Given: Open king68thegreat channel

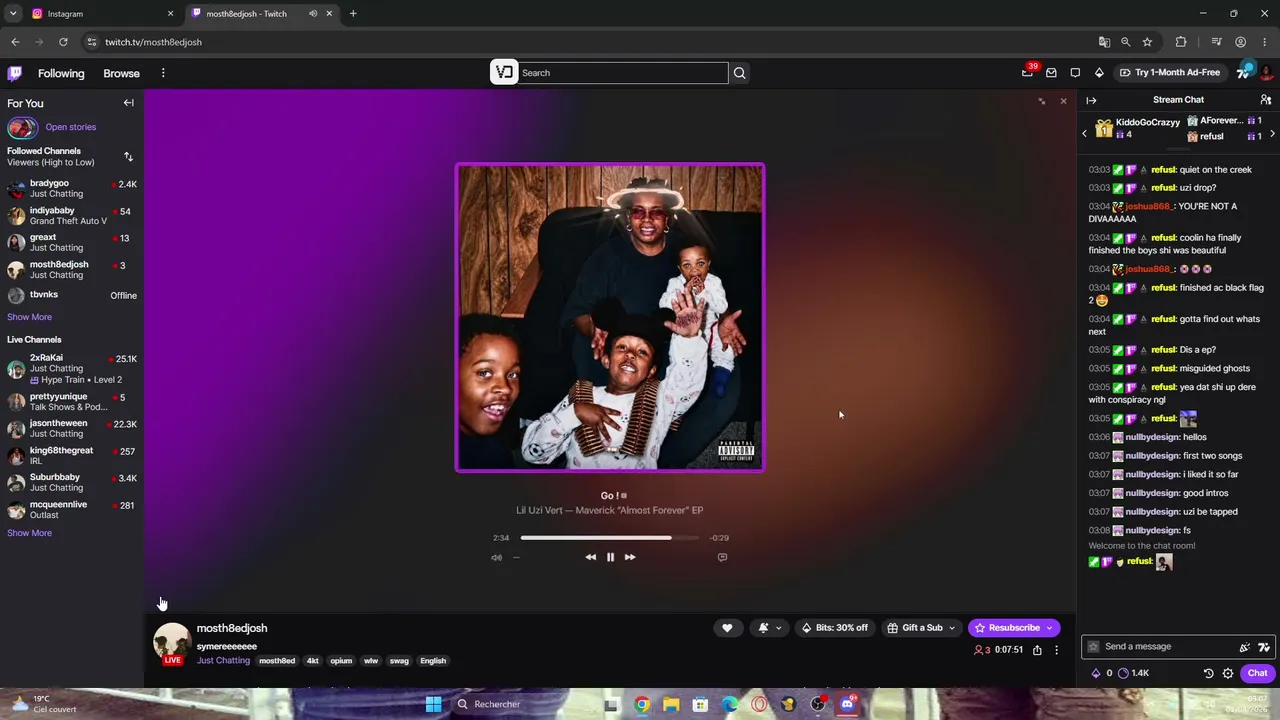Looking at the screenshot, I should point(72,455).
